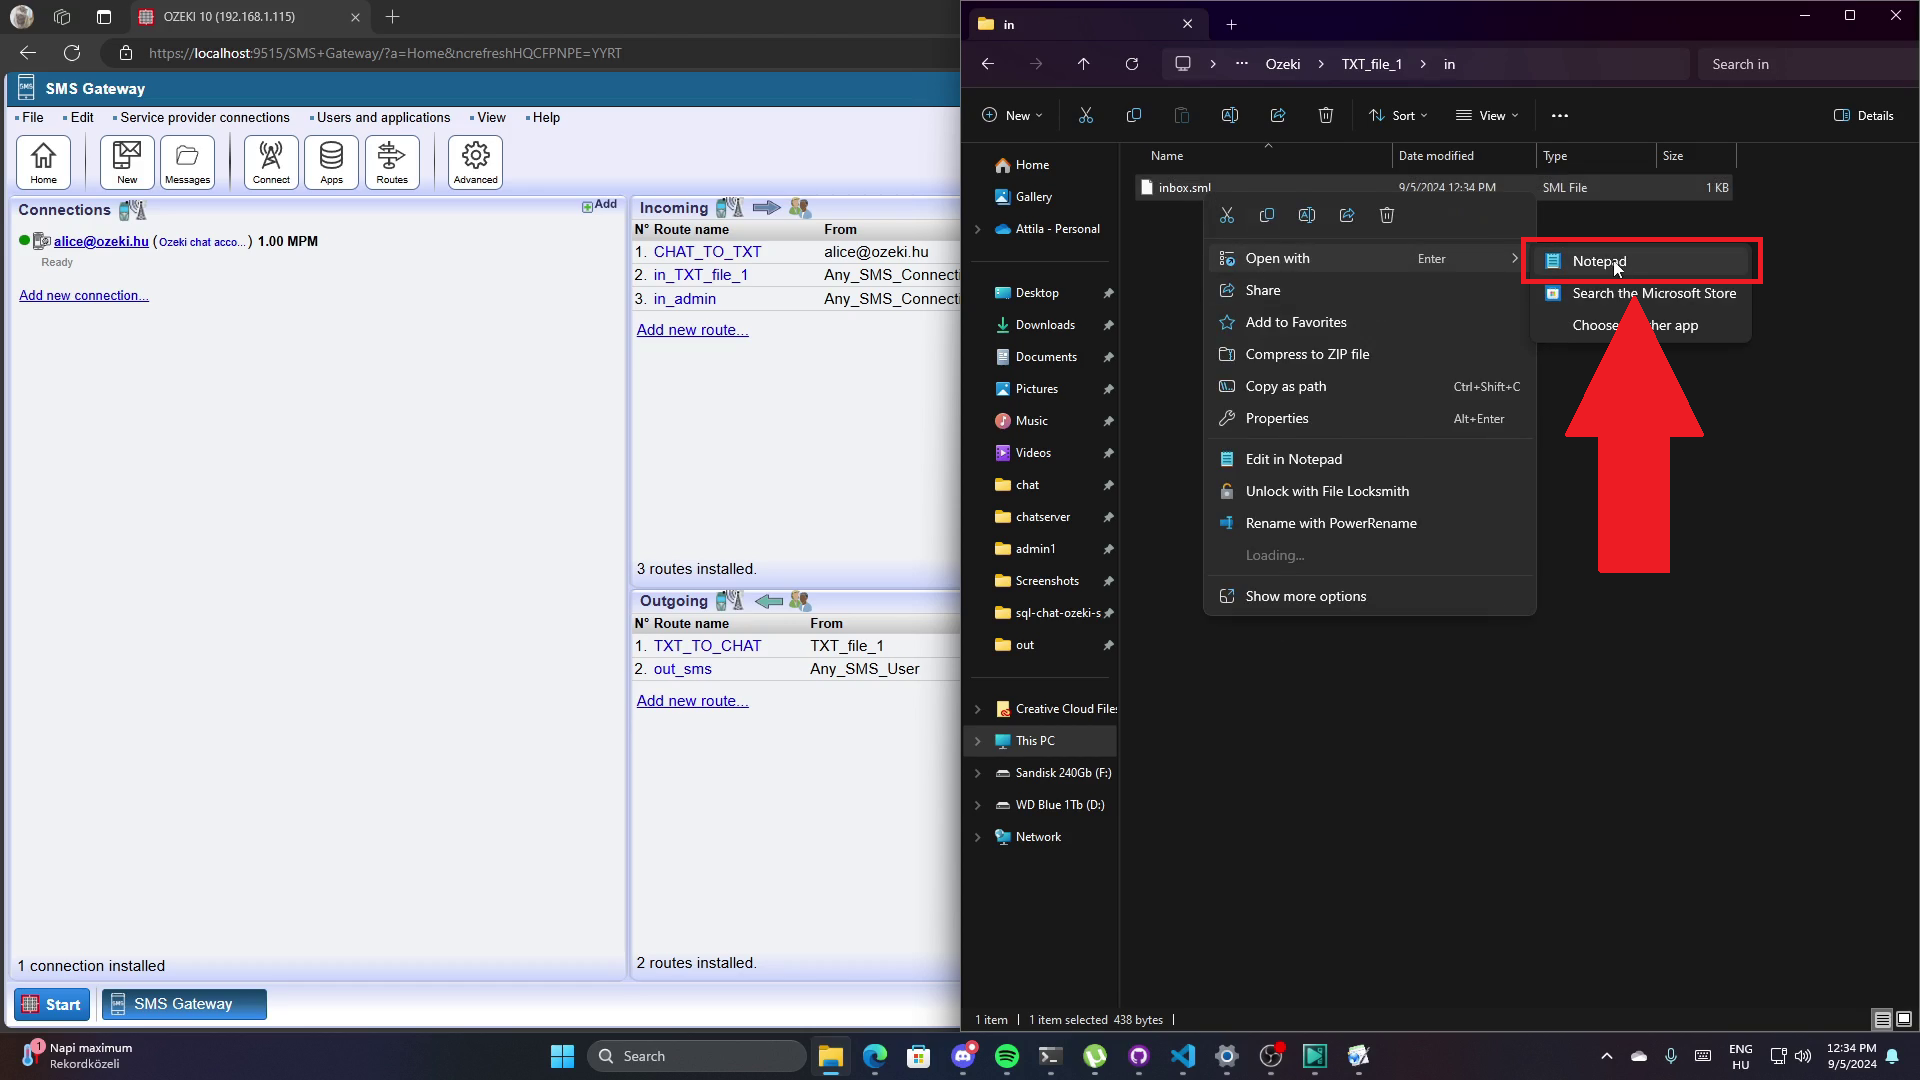1920x1080 pixels.
Task: Expand the This PC tree node
Action: [978, 741]
